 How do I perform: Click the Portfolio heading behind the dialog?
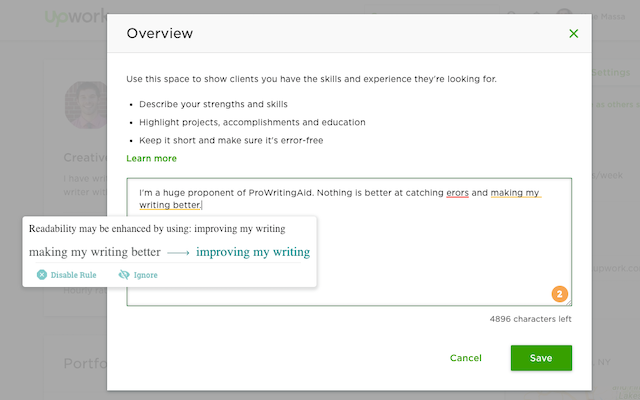[85, 363]
